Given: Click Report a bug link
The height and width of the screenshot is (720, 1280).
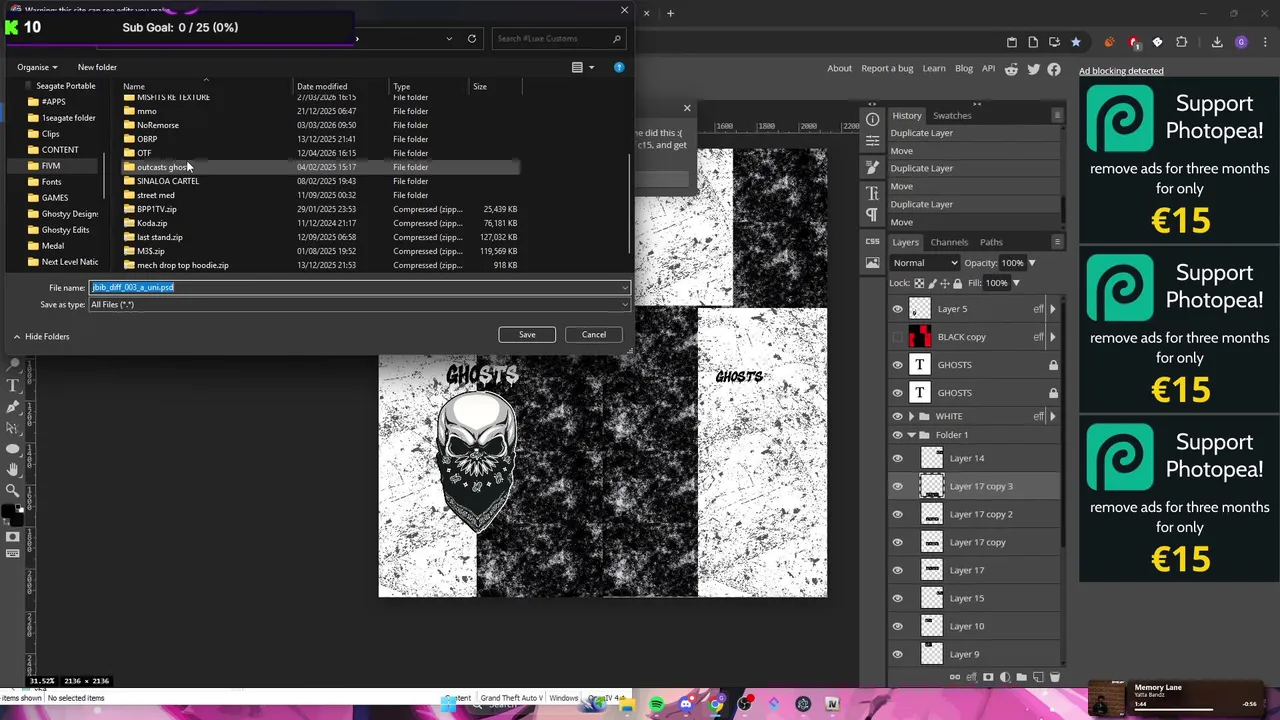Looking at the screenshot, I should [x=887, y=68].
